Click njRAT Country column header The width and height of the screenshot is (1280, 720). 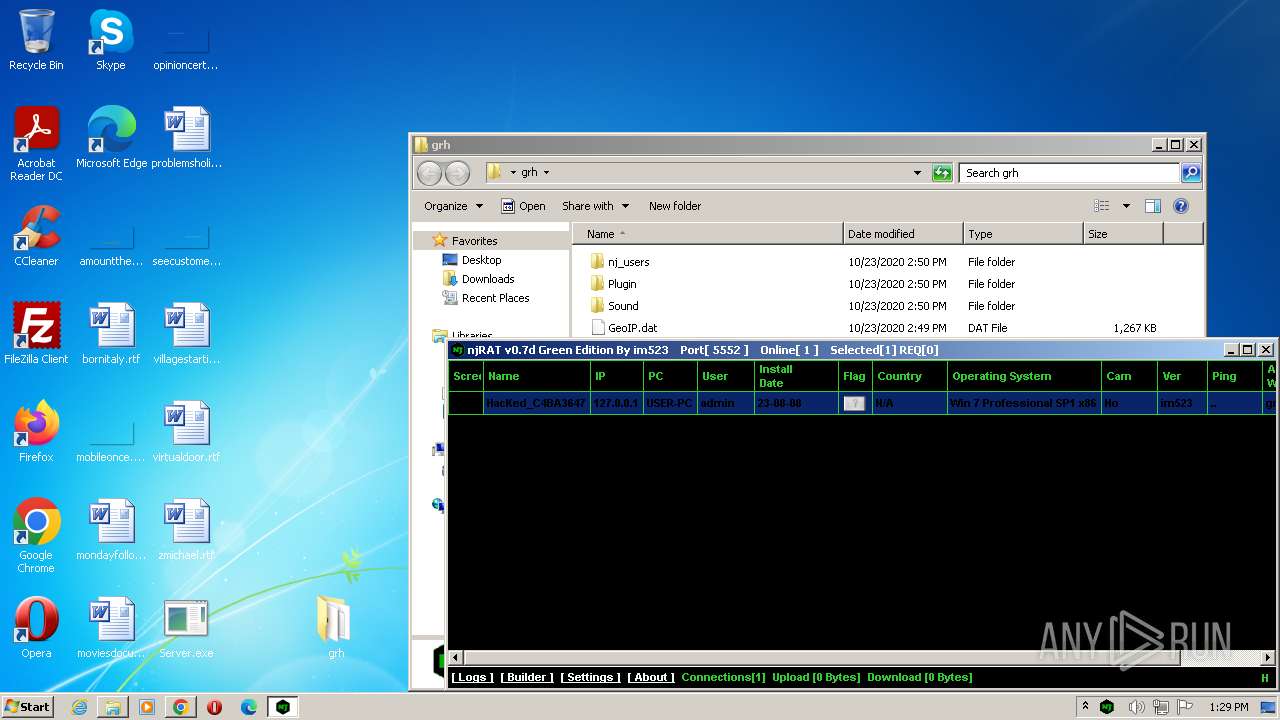[x=909, y=376]
